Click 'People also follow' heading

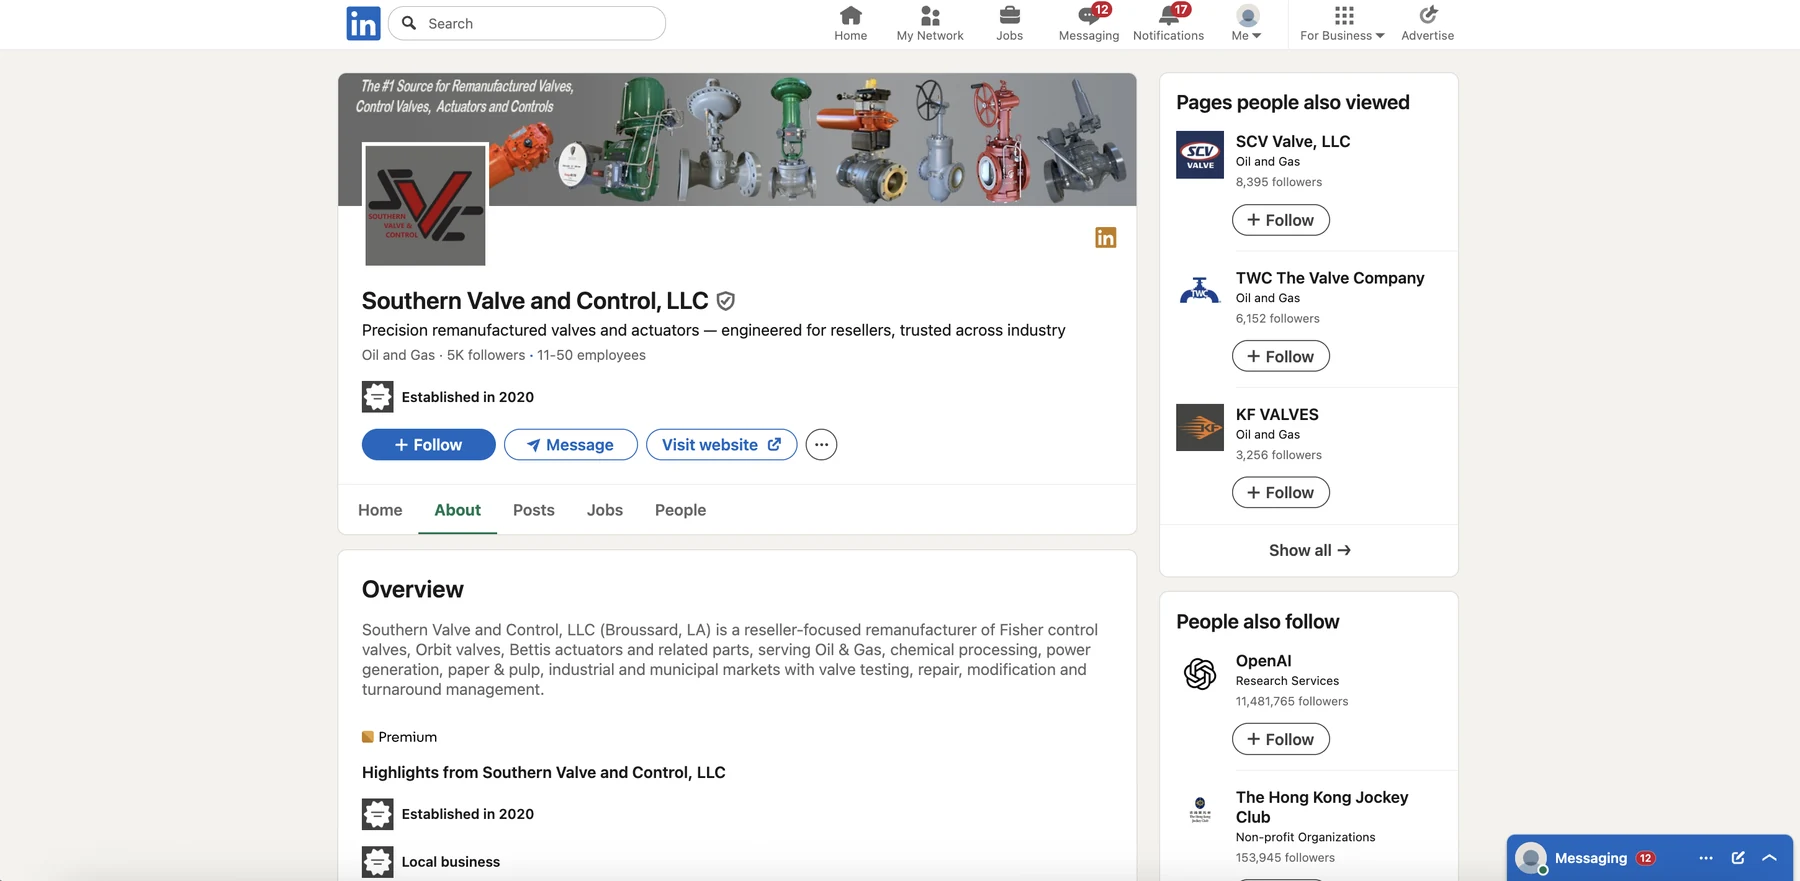click(x=1258, y=622)
